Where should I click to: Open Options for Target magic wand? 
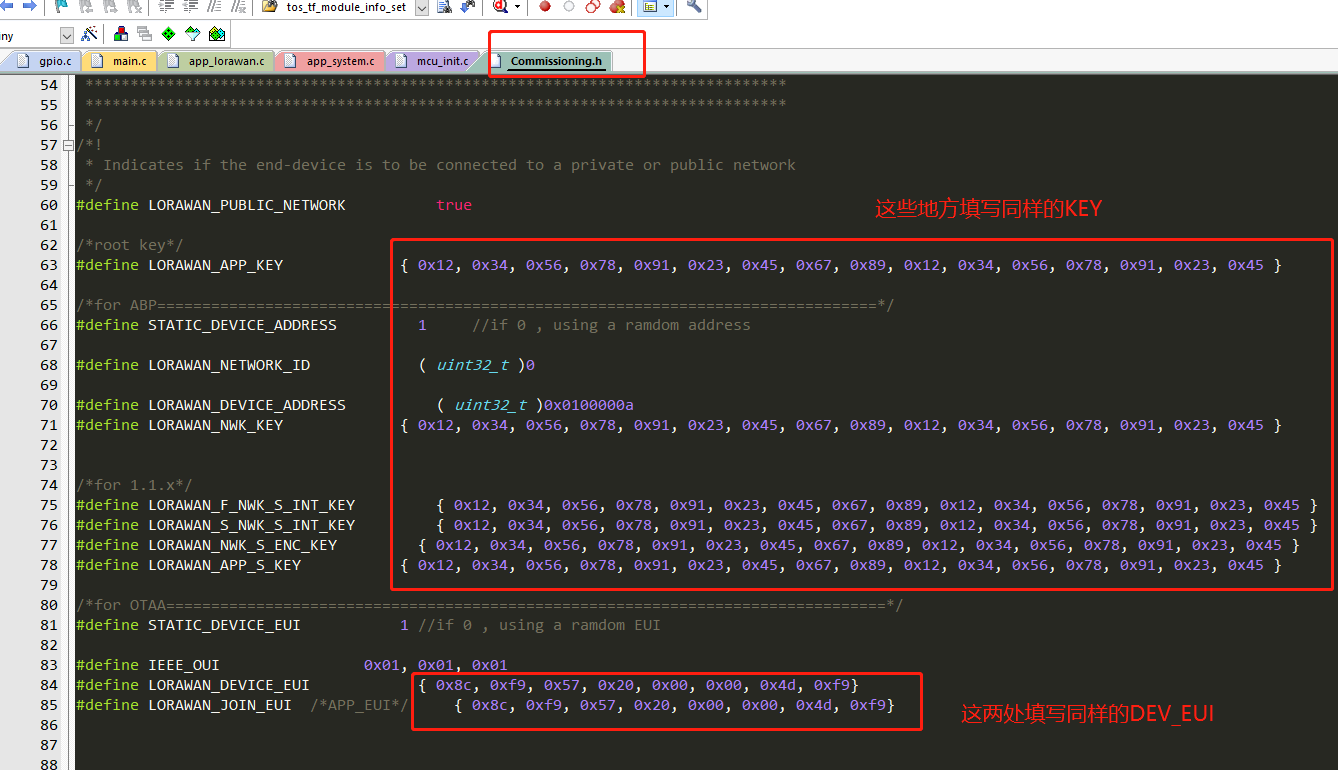tap(89, 34)
